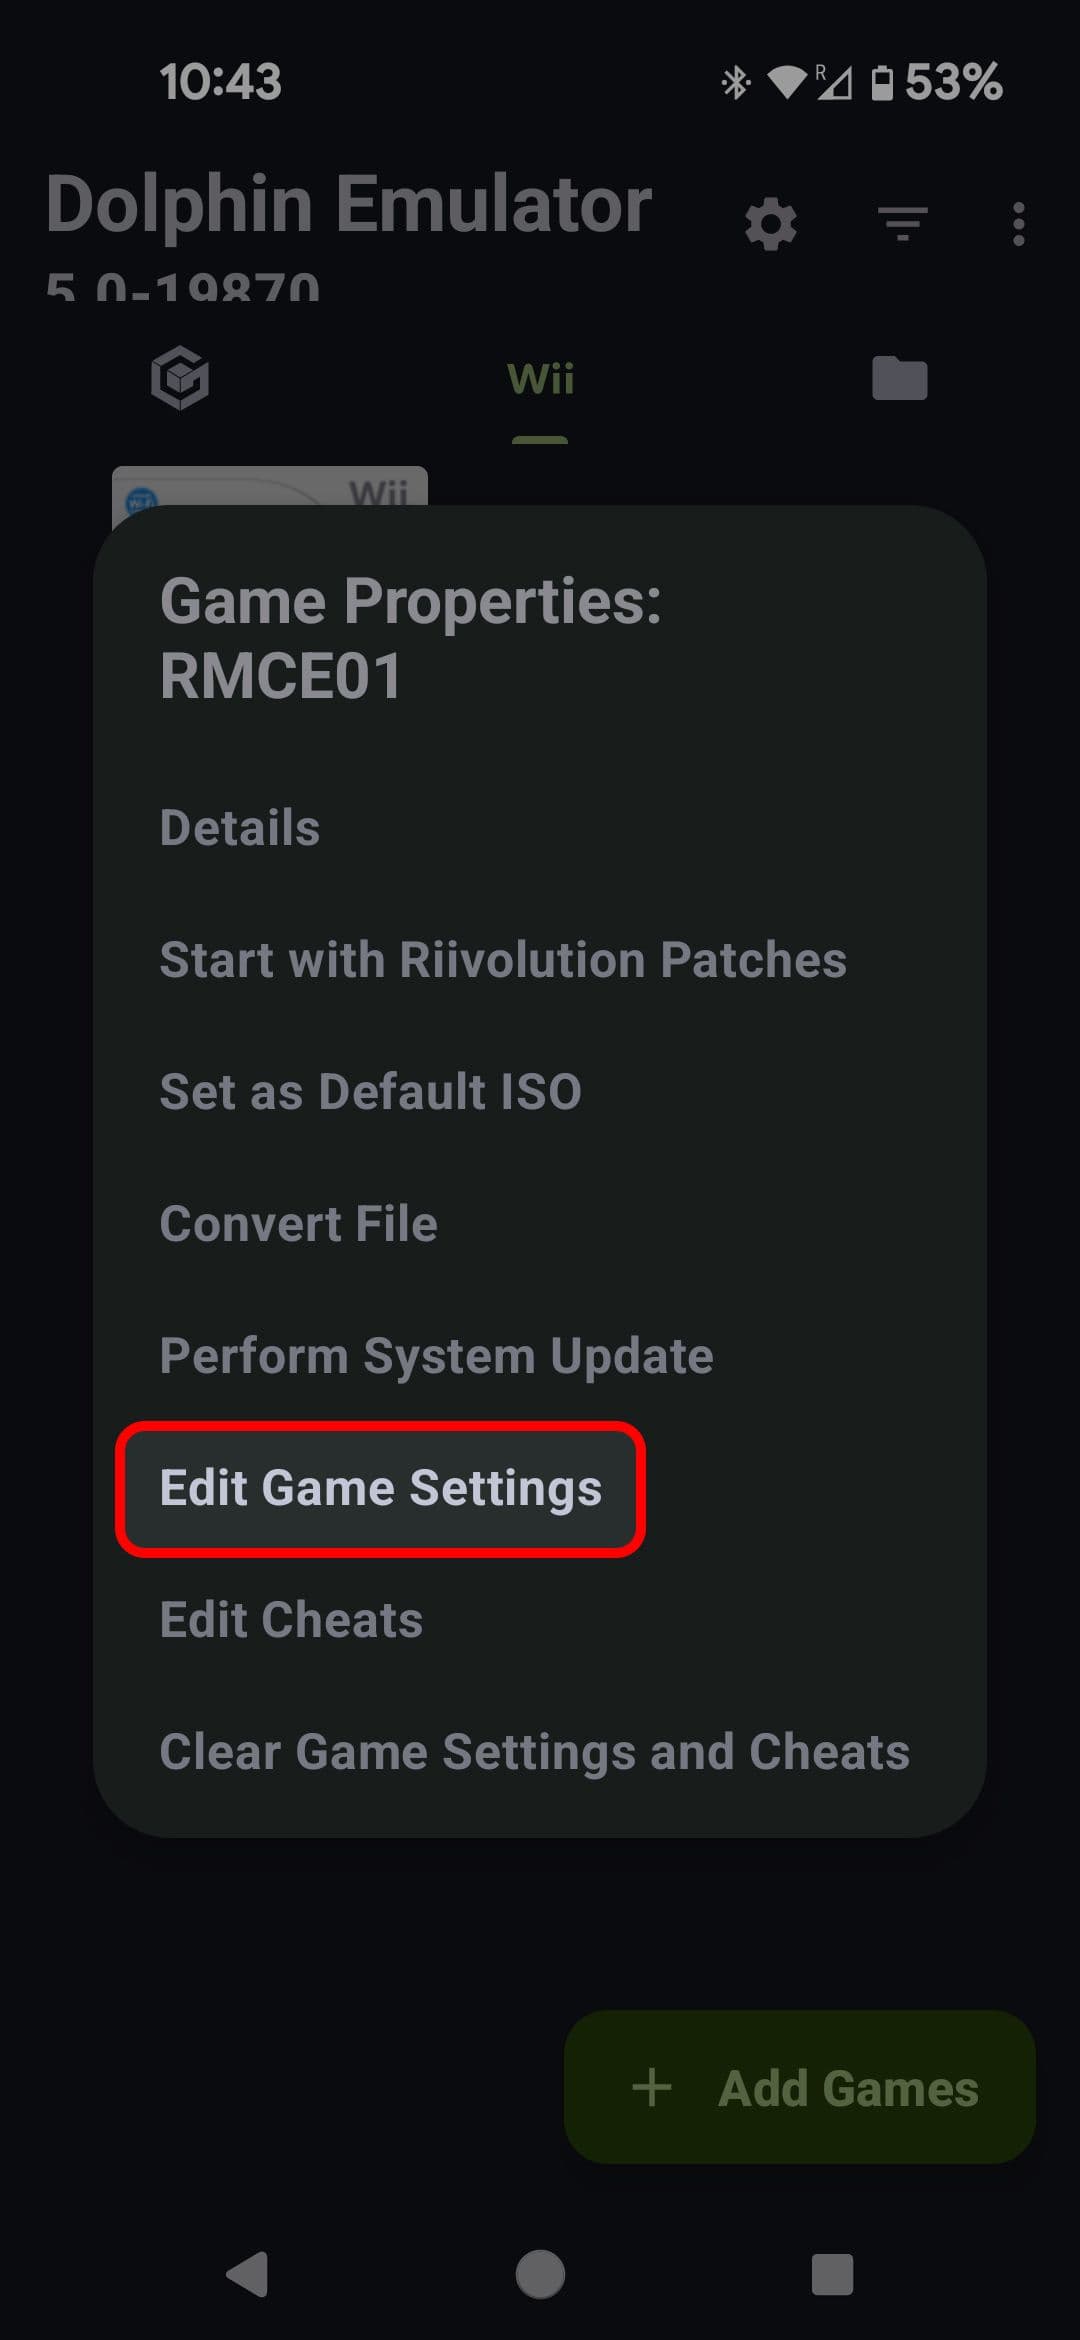Open Edit Game Settings
This screenshot has width=1080, height=2340.
point(381,1488)
